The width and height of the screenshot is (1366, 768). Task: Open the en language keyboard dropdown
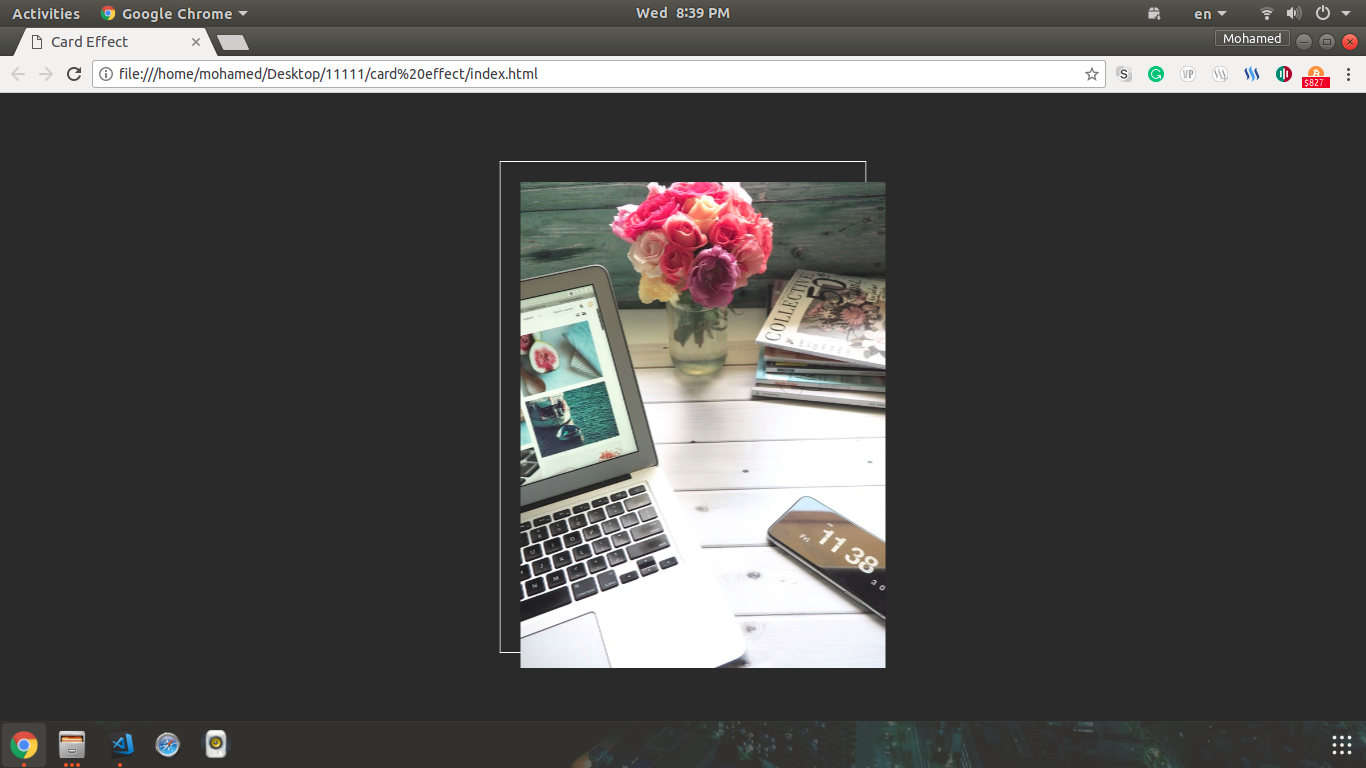click(1208, 13)
